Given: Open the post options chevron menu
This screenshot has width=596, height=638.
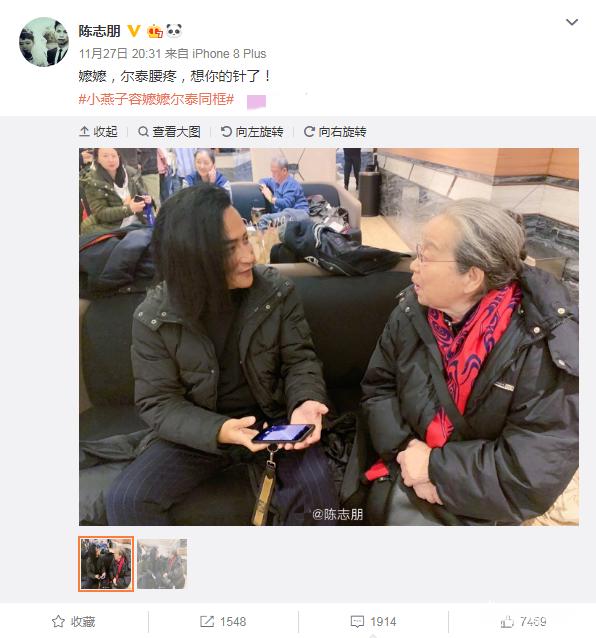Looking at the screenshot, I should tap(572, 22).
